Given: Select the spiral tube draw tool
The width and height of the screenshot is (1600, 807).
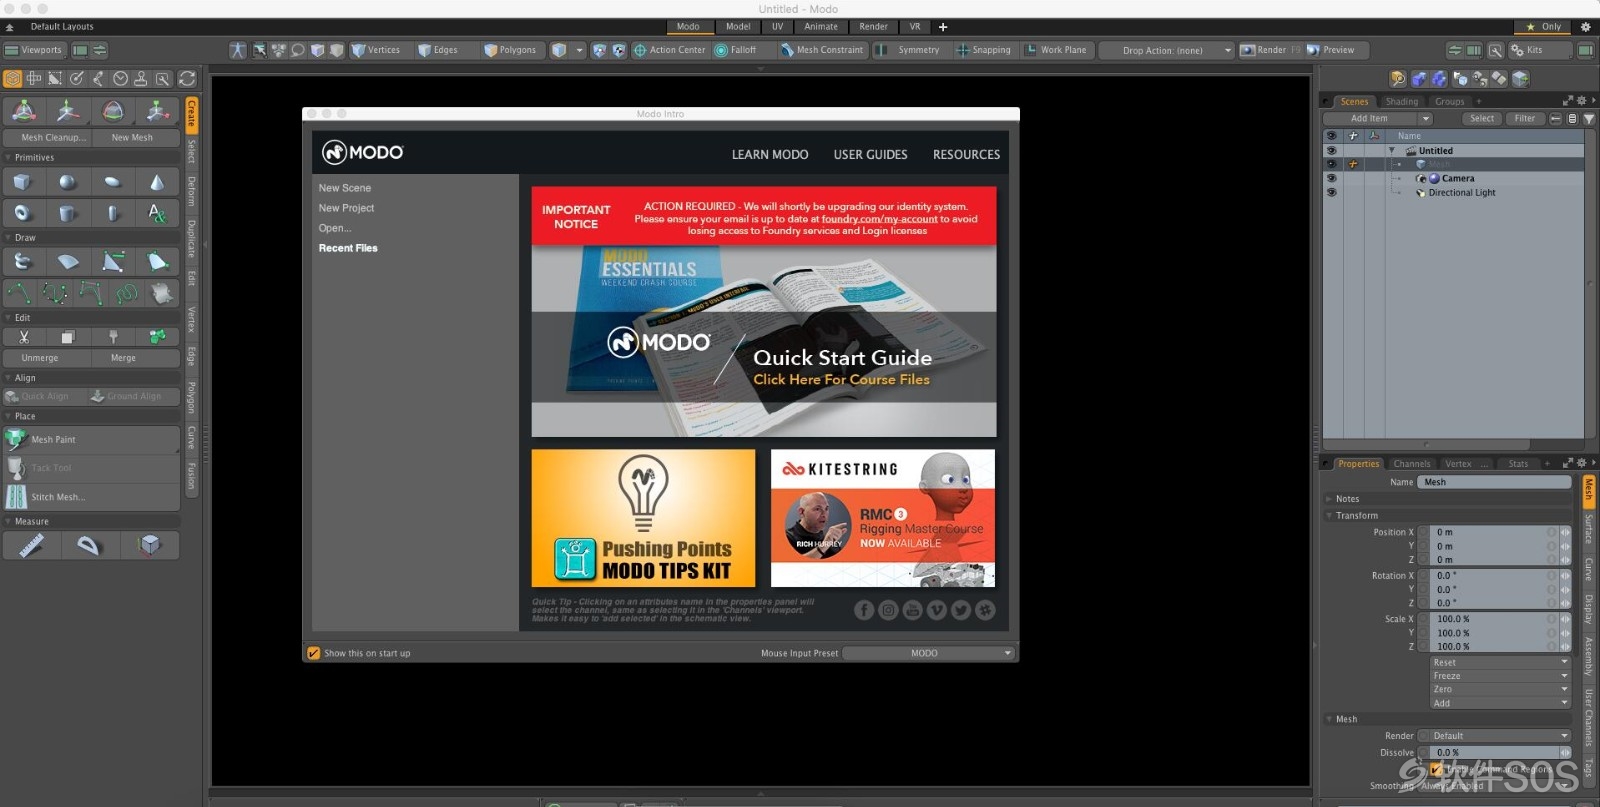Looking at the screenshot, I should point(23,262).
